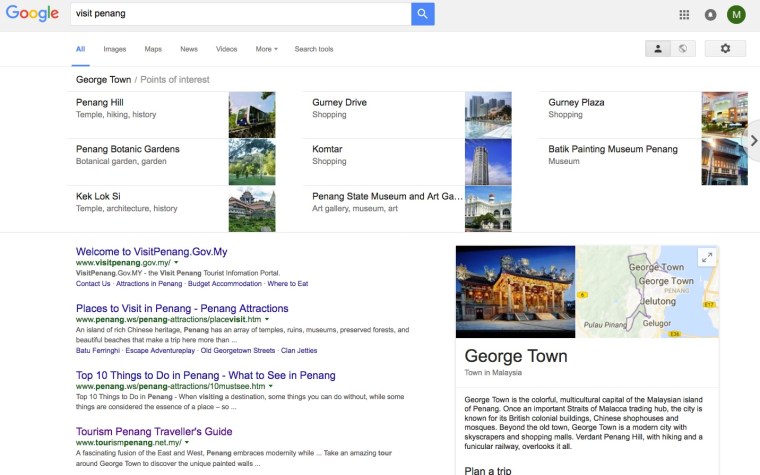Switch to the Maps tab

153,49
